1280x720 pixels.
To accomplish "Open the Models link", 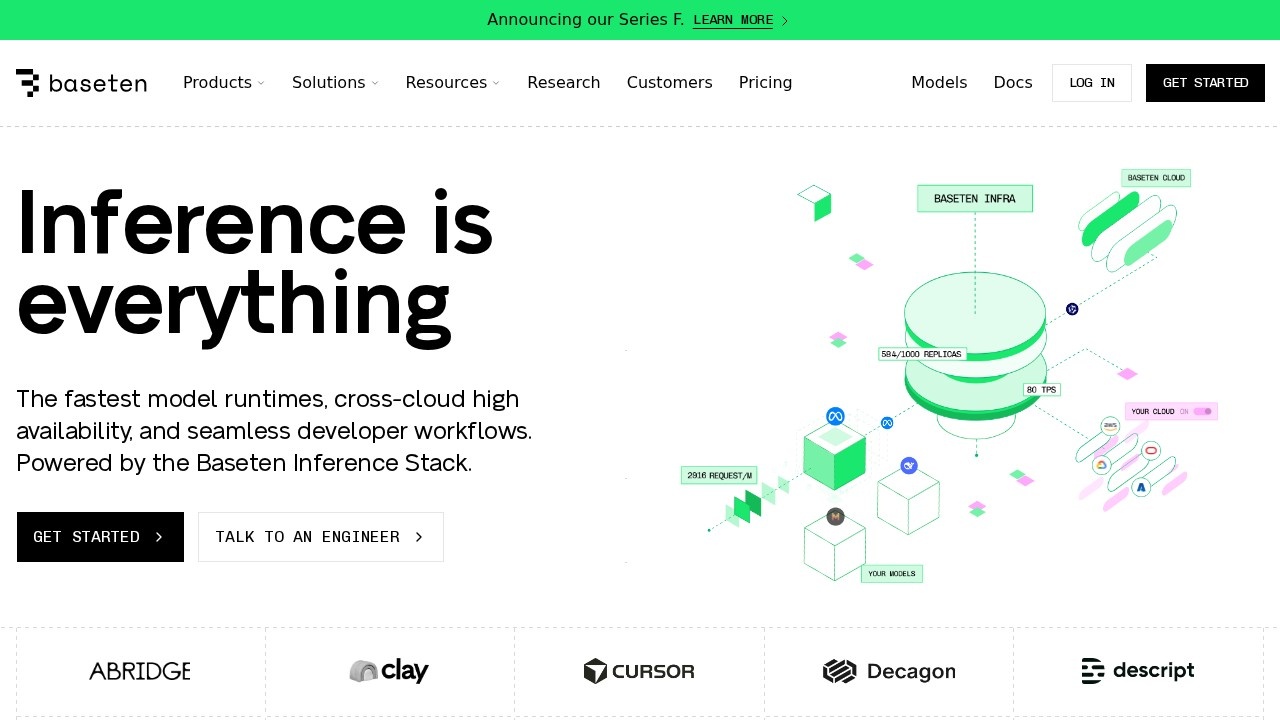I will tap(939, 83).
